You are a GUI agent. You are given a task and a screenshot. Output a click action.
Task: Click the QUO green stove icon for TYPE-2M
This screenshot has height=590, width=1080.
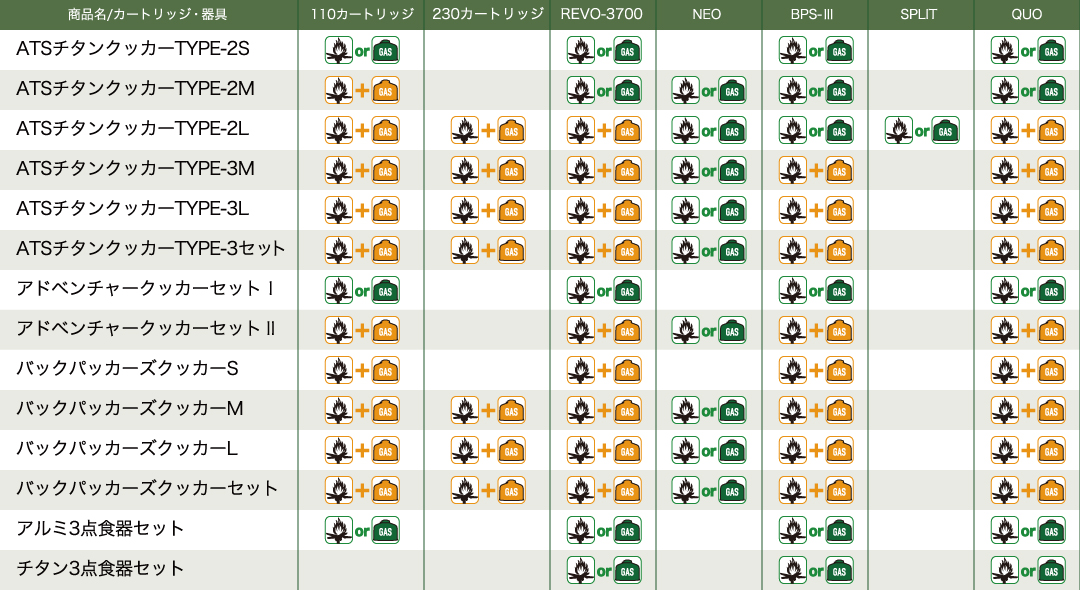1005,90
